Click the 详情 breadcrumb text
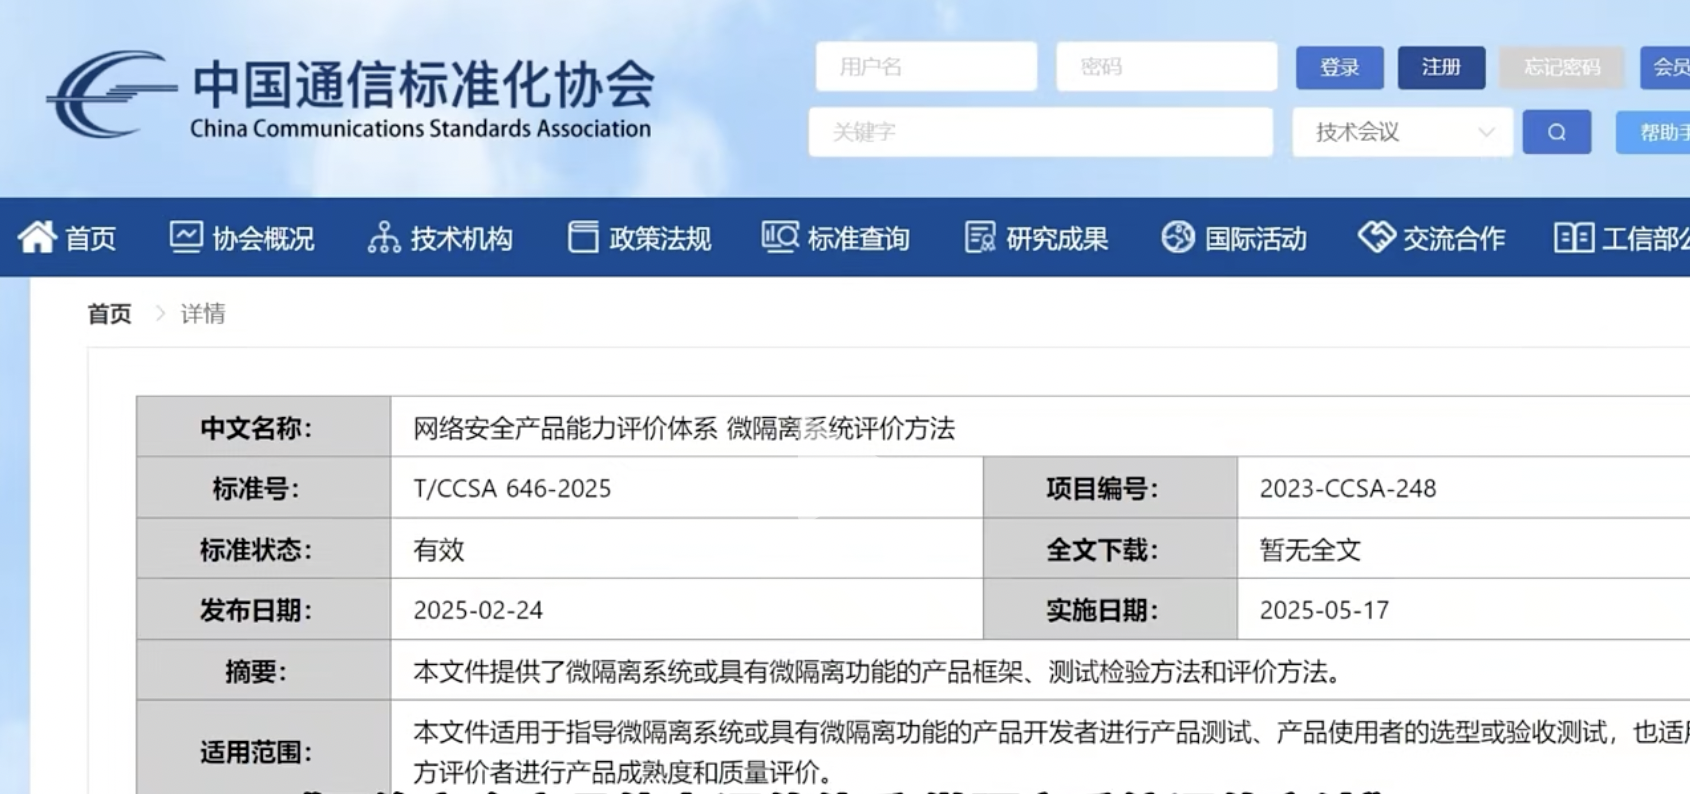Screen dimensions: 1690x794 203,314
